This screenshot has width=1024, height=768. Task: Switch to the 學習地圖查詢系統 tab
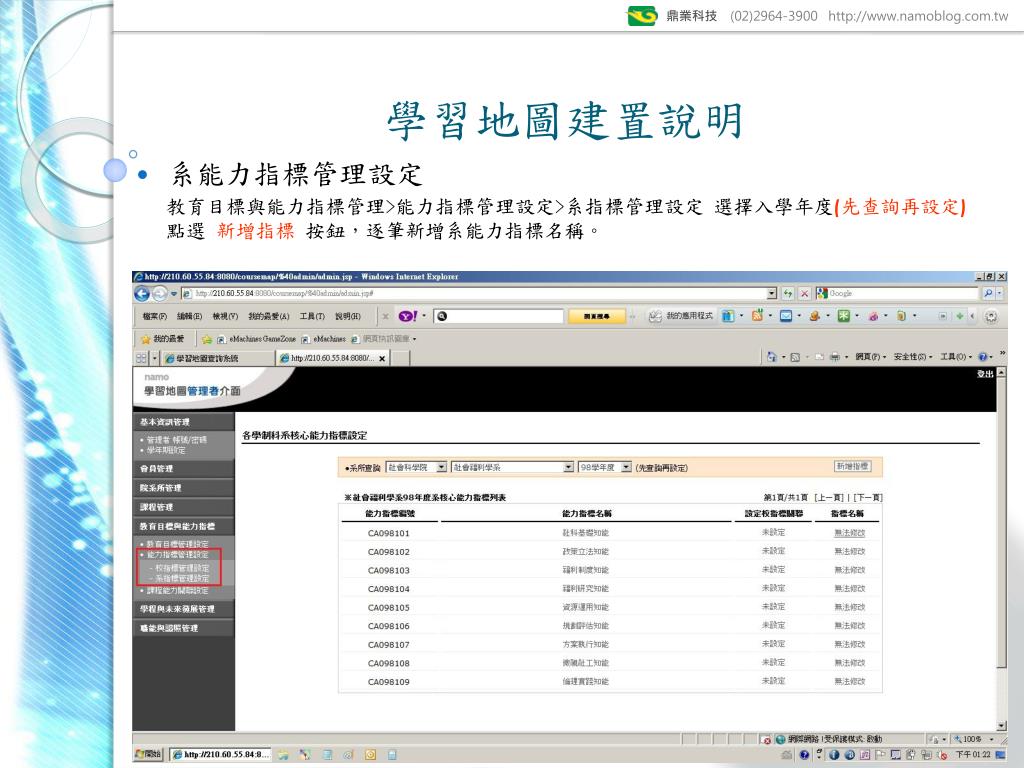click(x=218, y=359)
